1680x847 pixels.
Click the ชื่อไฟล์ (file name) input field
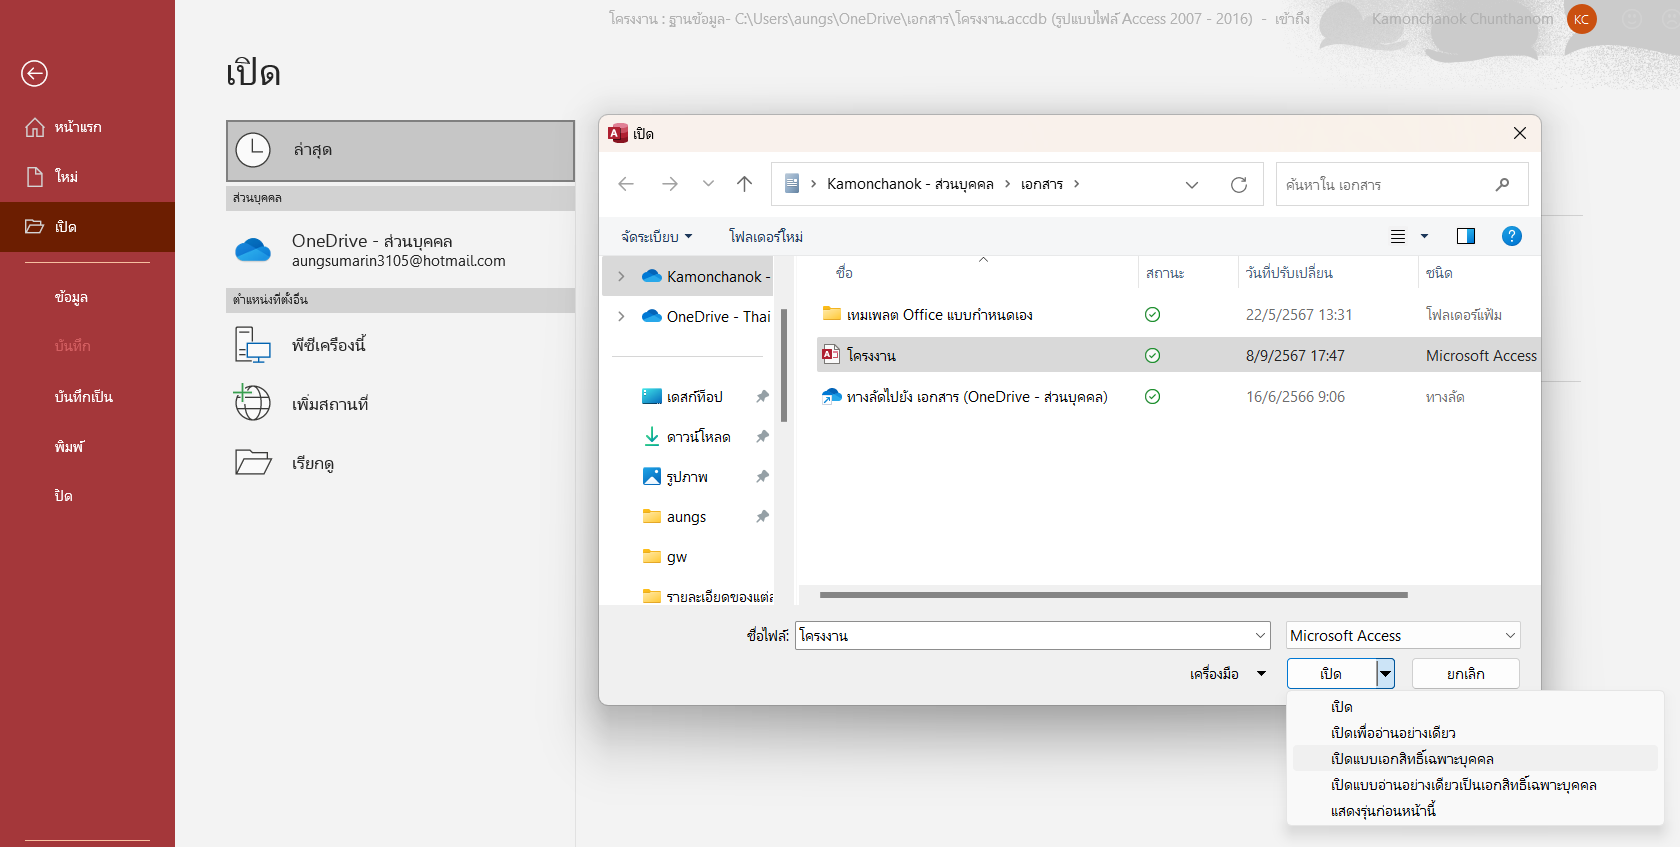point(1020,636)
